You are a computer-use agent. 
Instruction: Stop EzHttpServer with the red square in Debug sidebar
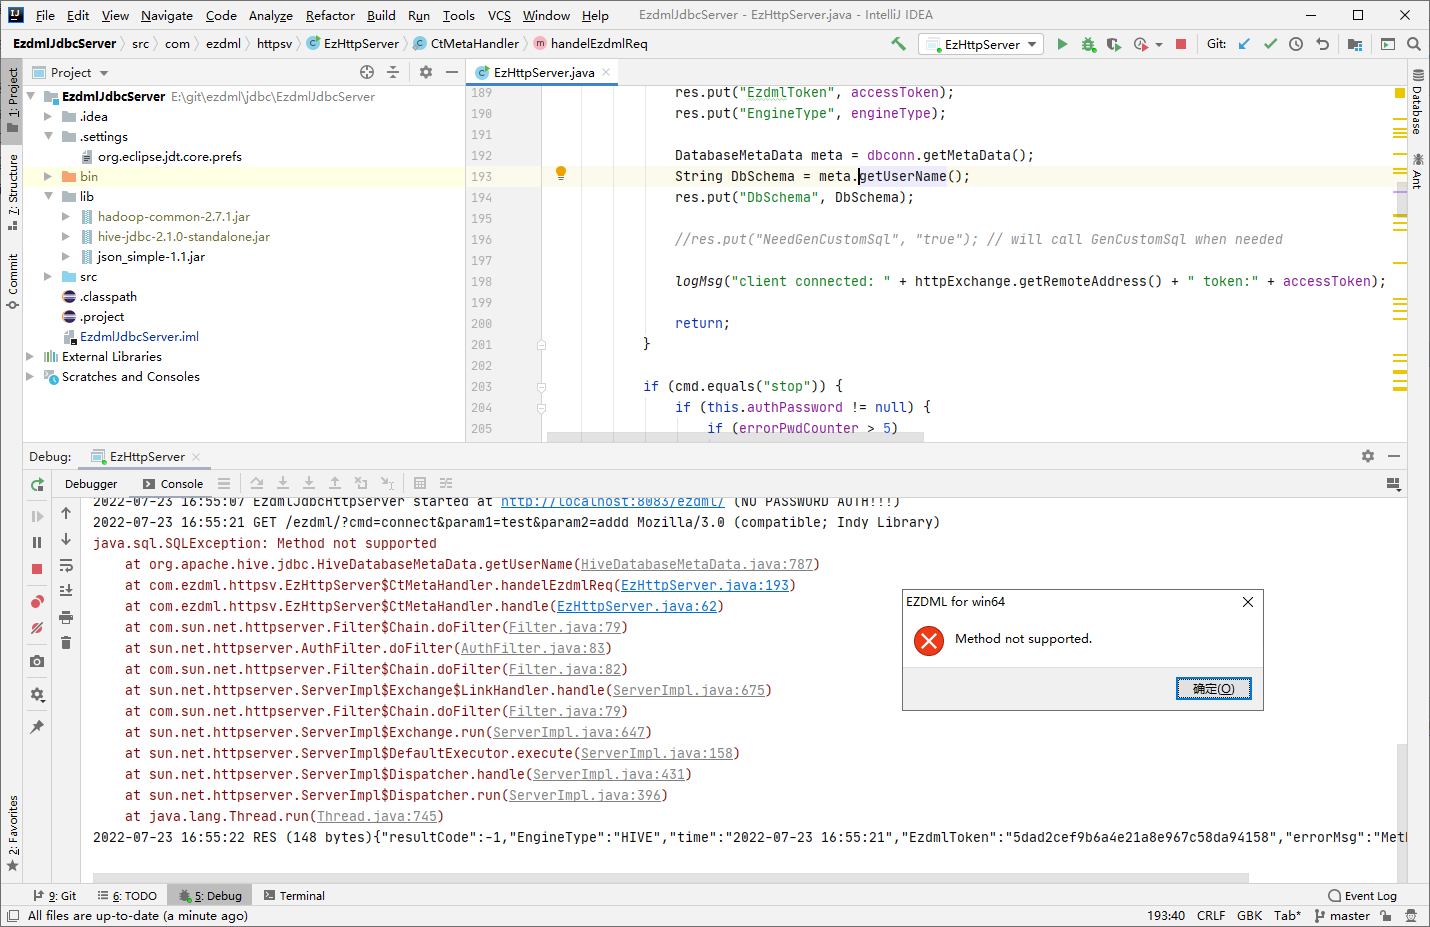[37, 568]
